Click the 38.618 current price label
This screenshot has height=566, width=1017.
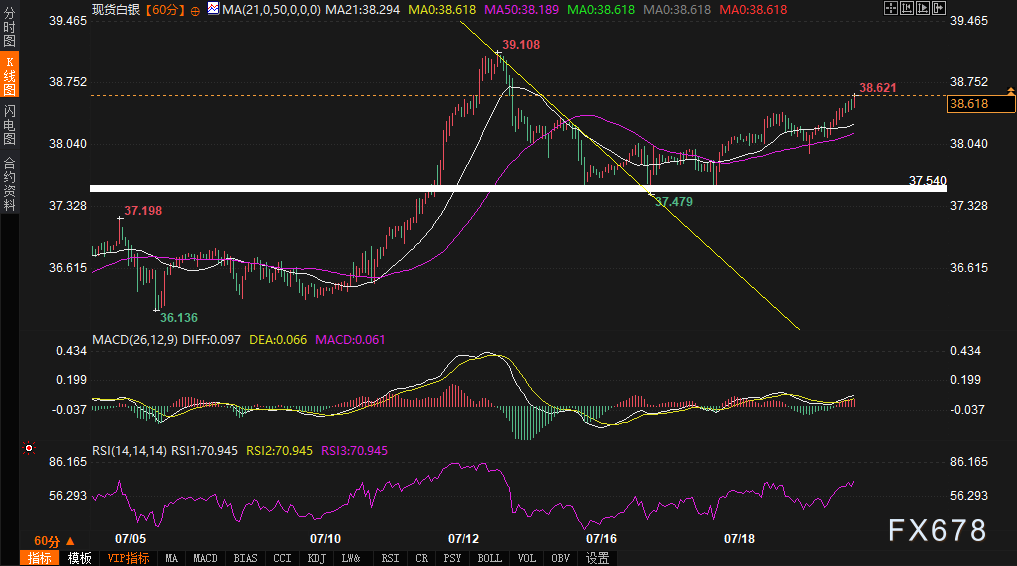969,103
